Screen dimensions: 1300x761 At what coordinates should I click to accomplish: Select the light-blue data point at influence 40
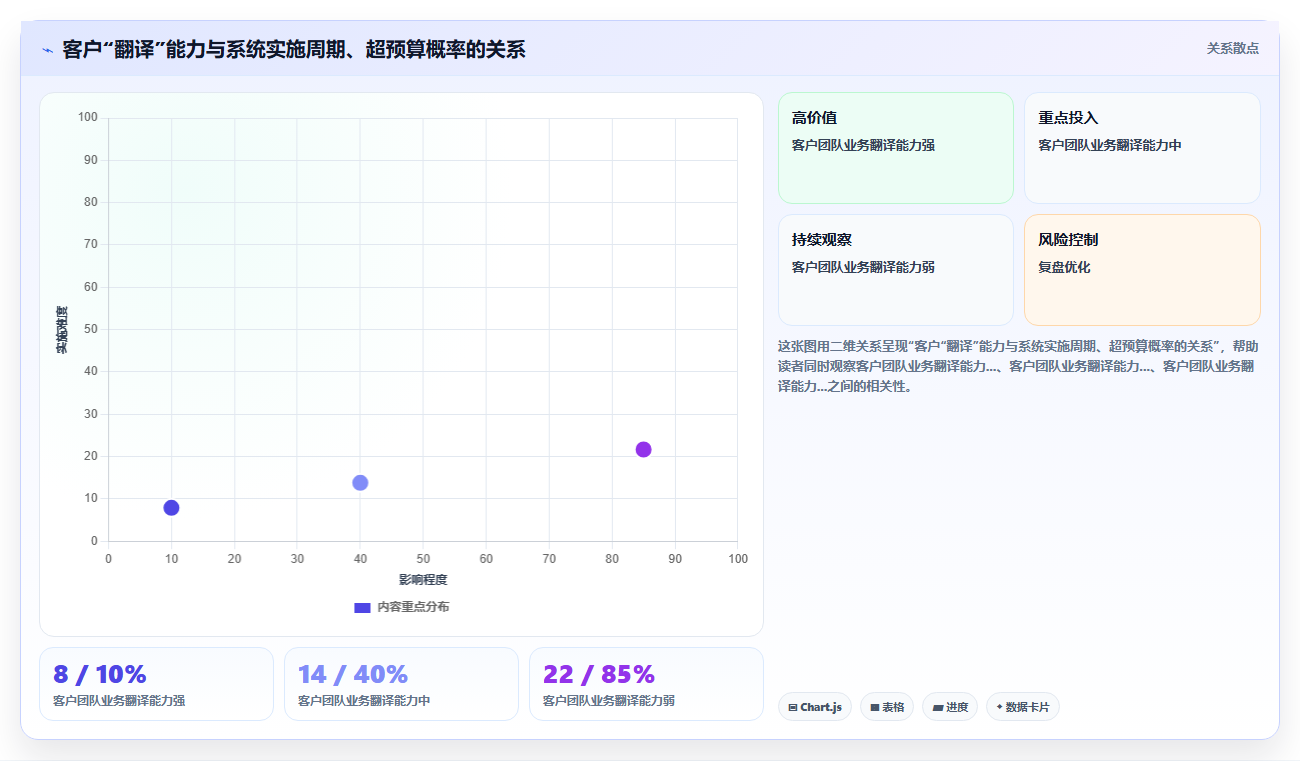tap(360, 482)
